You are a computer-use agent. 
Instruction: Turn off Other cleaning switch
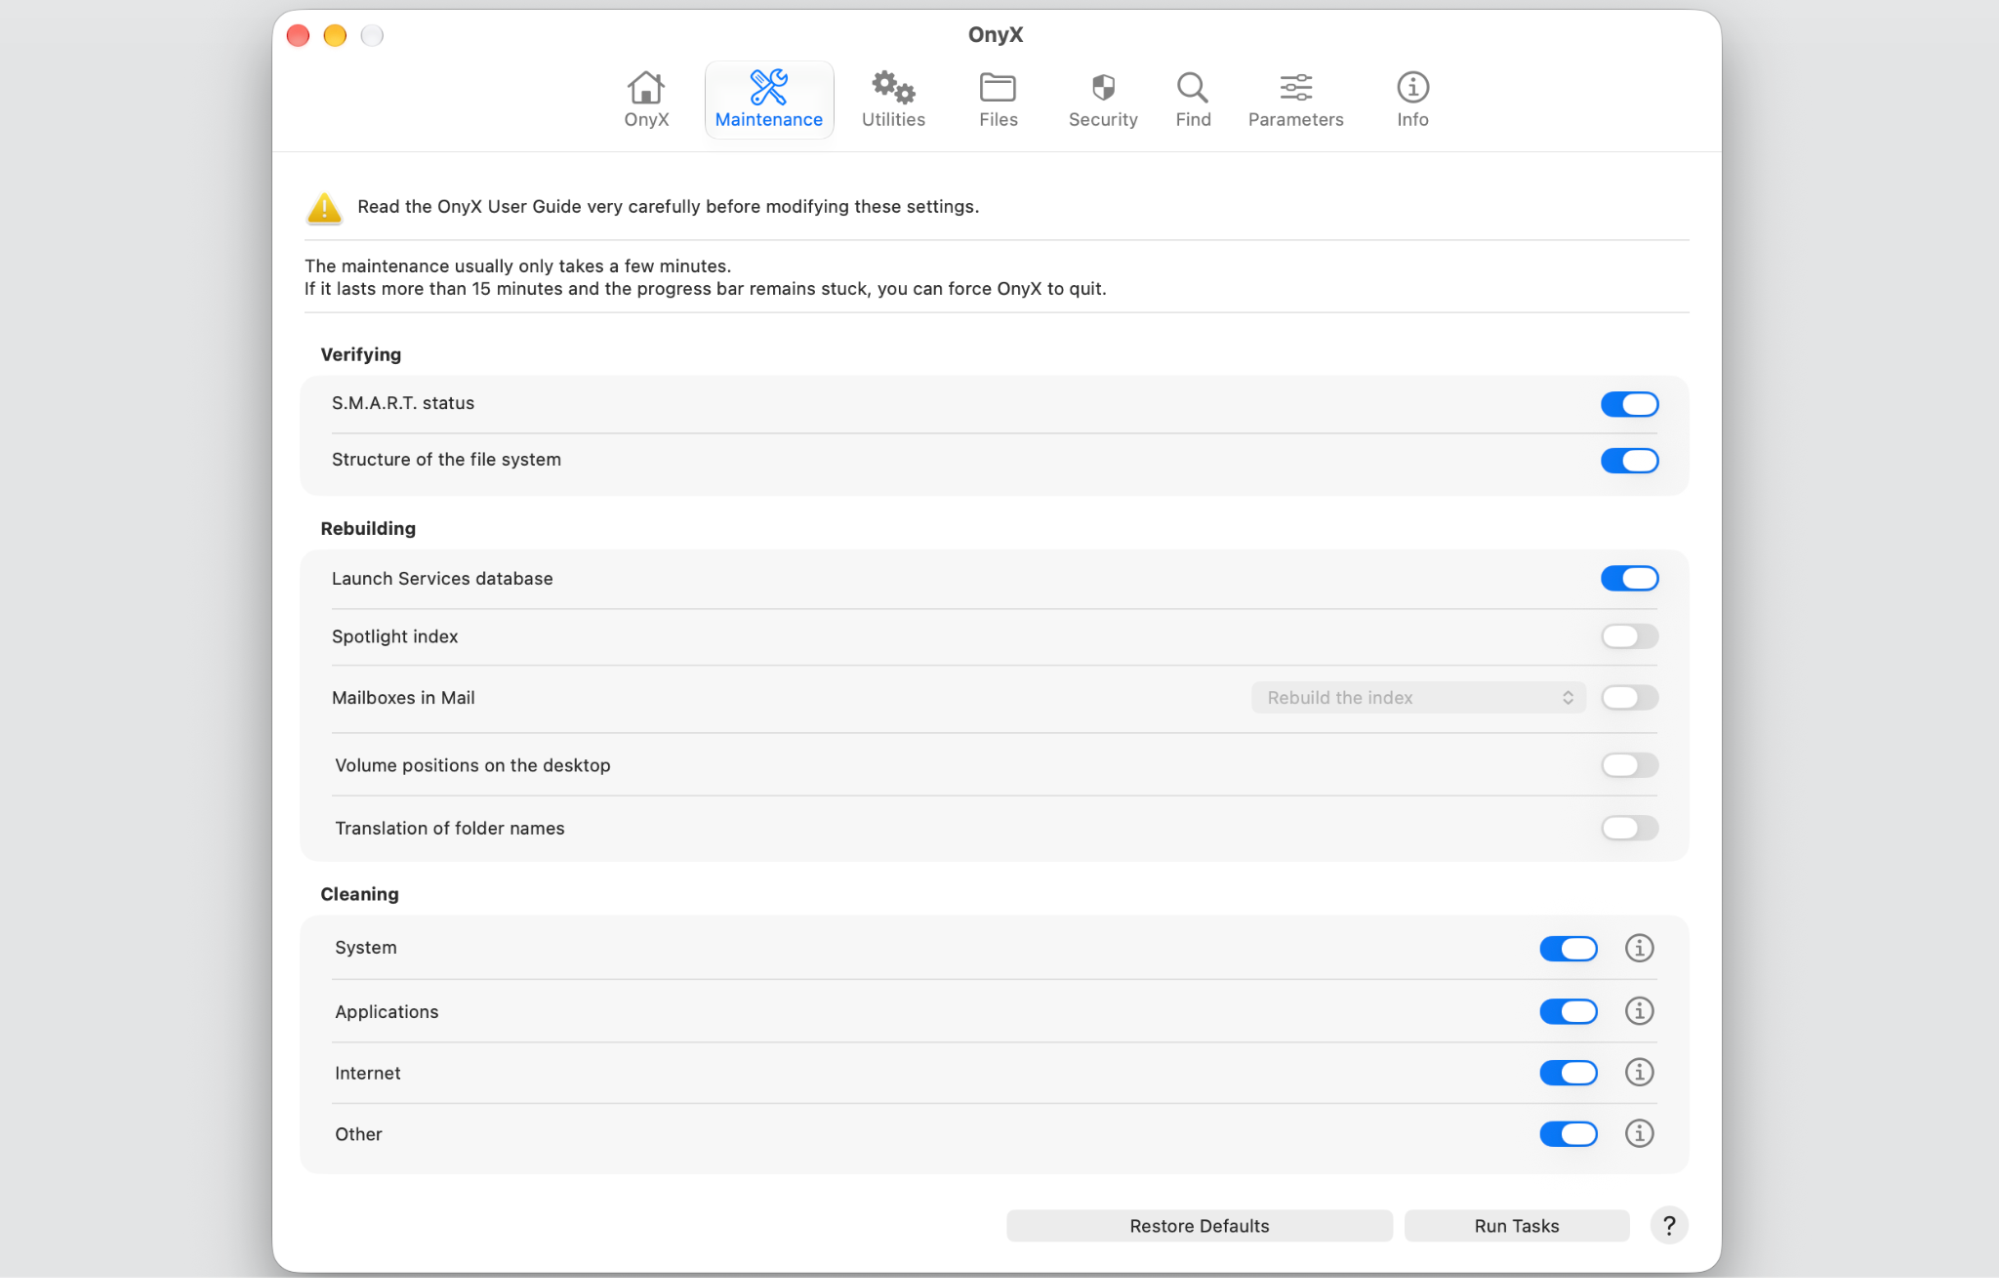(1568, 1134)
